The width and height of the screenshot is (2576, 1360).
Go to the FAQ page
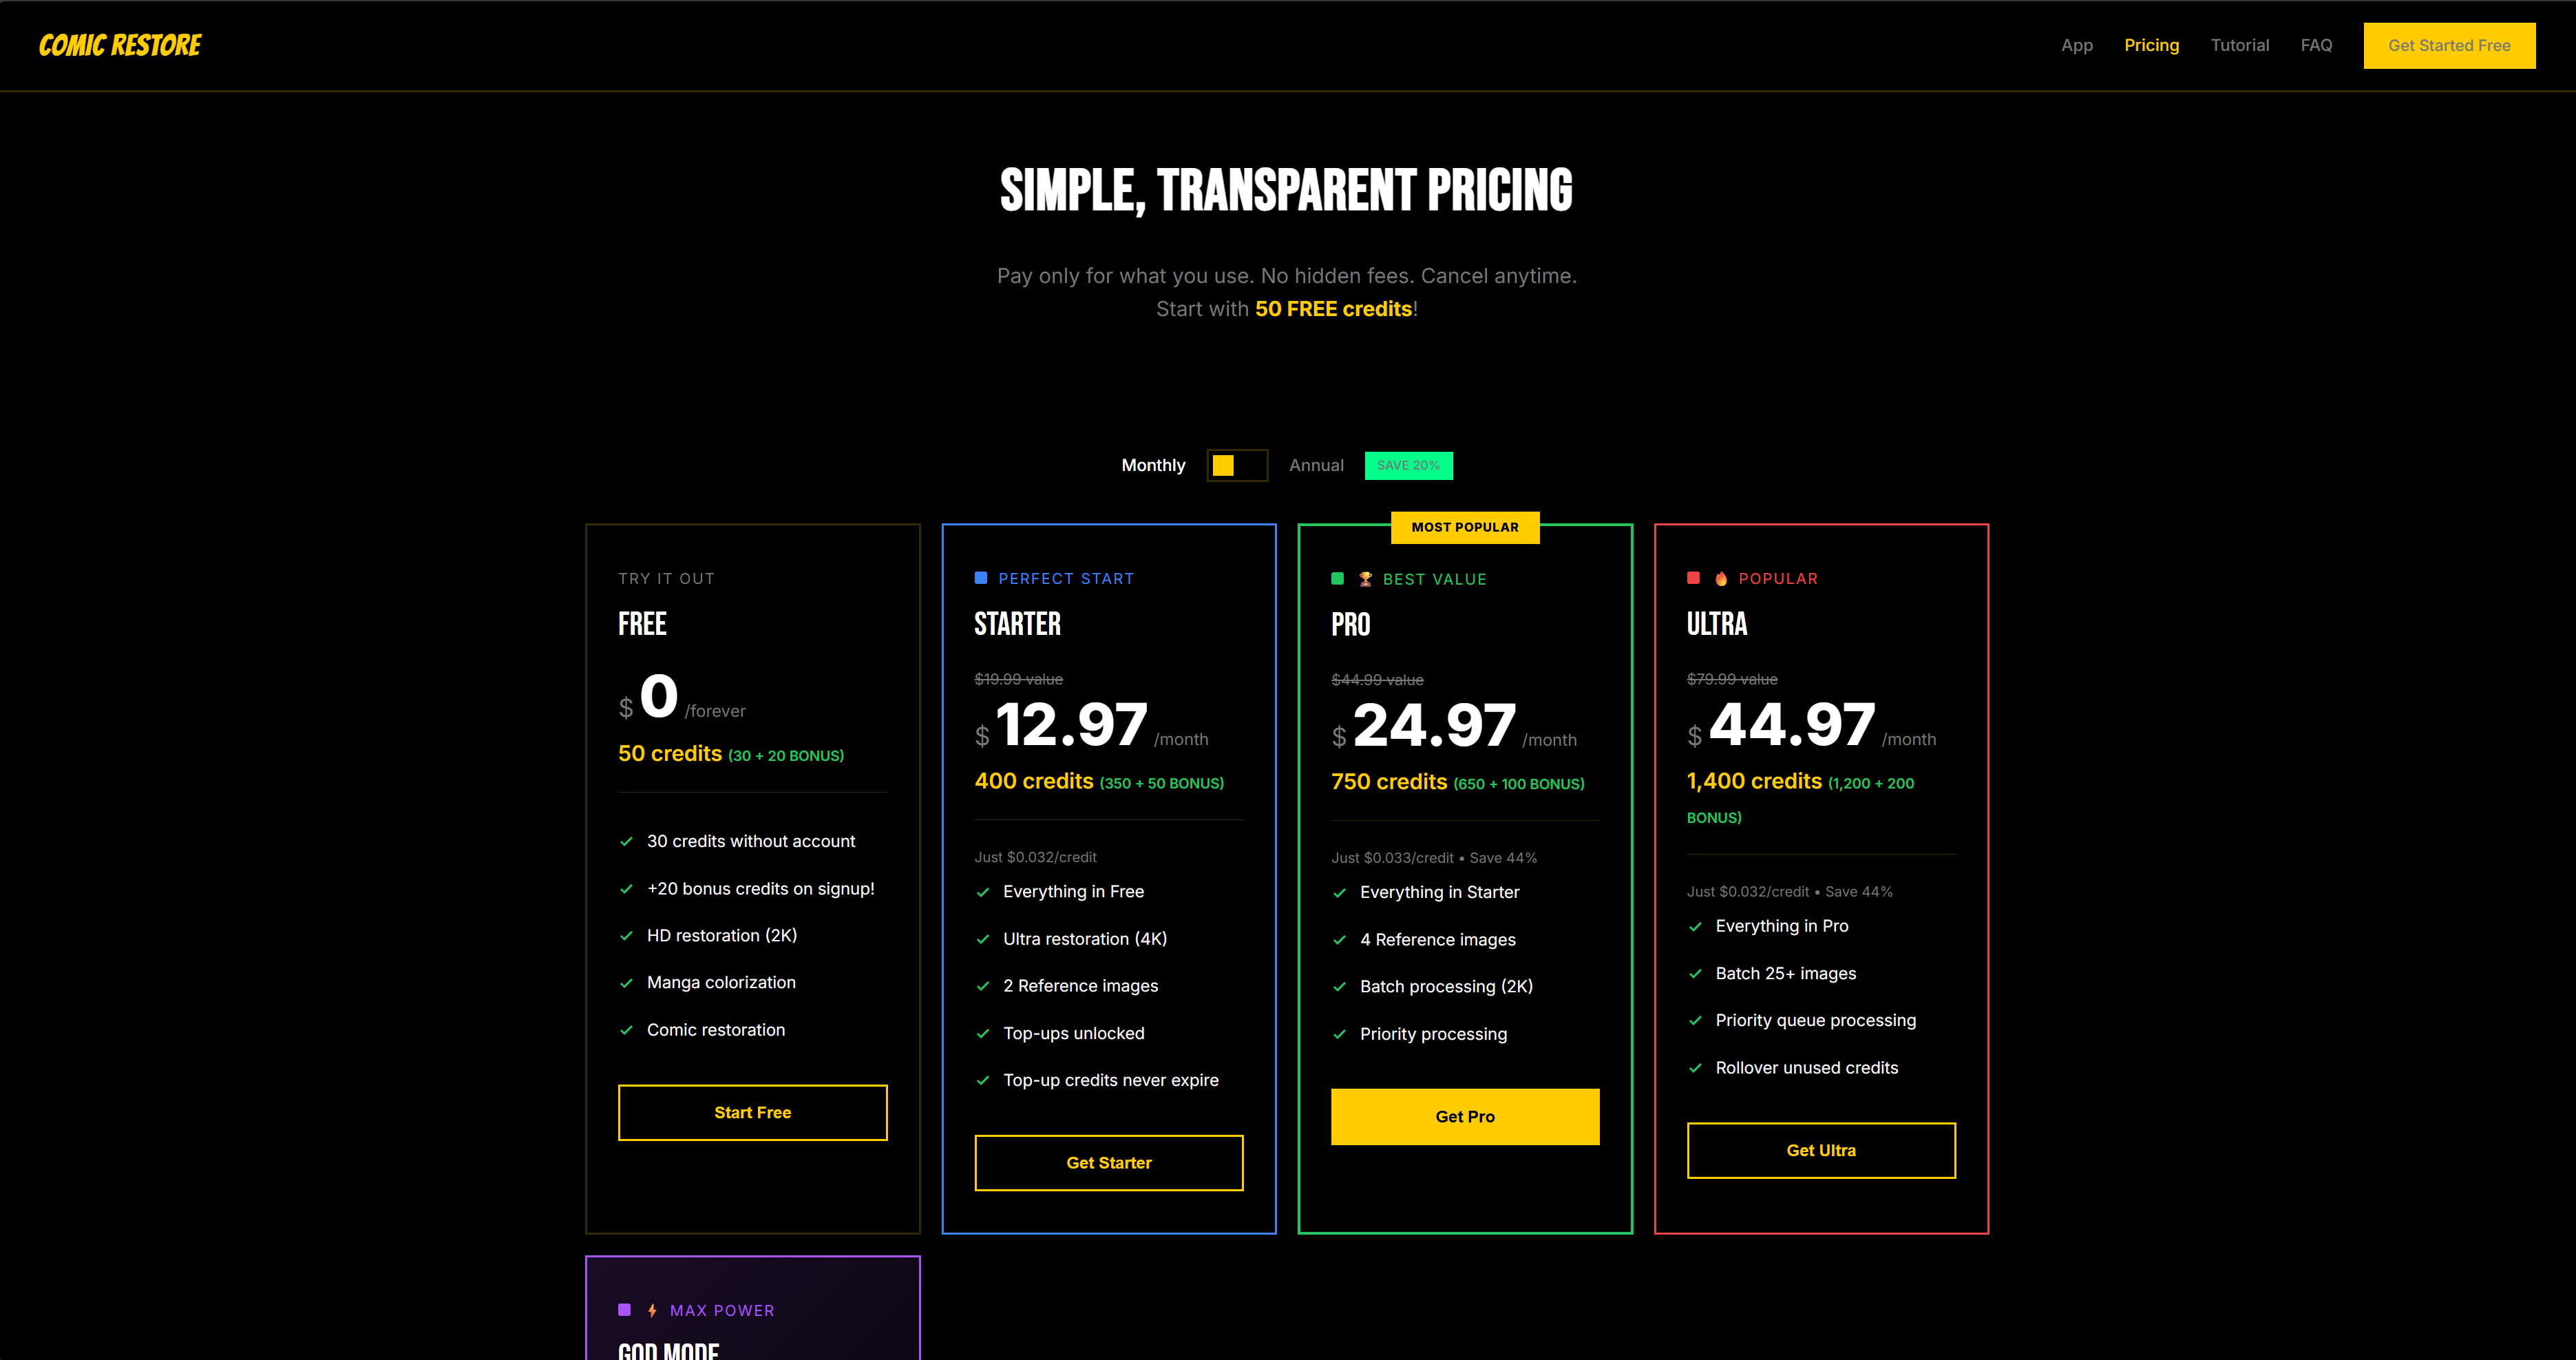tap(2316, 45)
